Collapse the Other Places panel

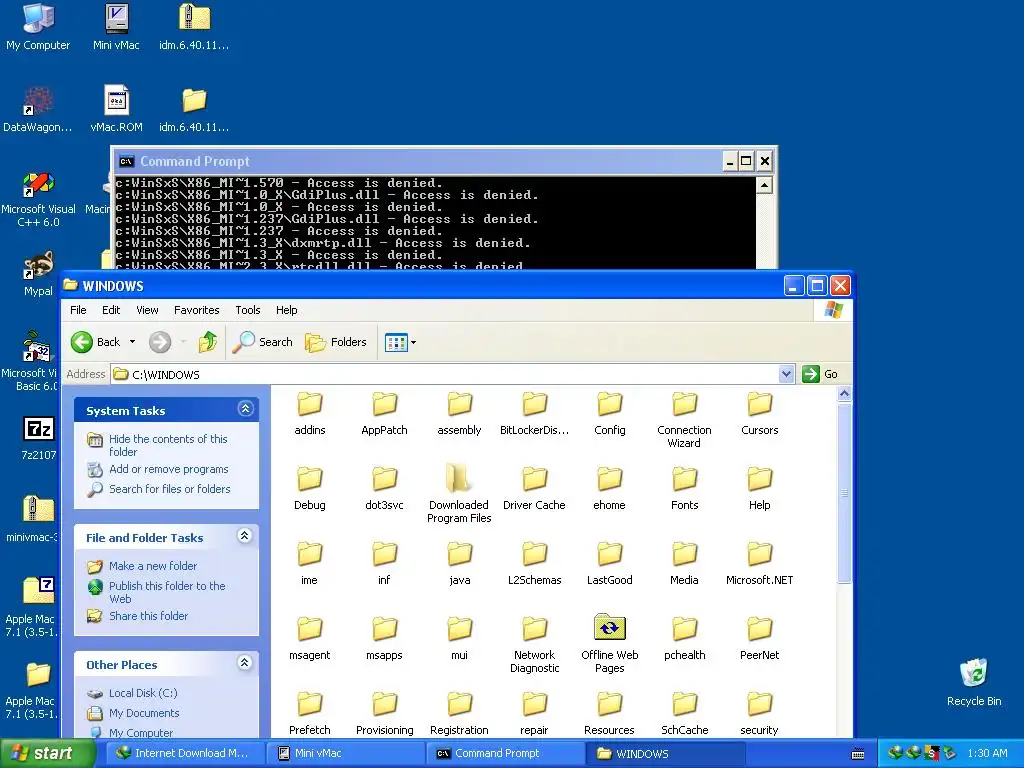[x=244, y=663]
